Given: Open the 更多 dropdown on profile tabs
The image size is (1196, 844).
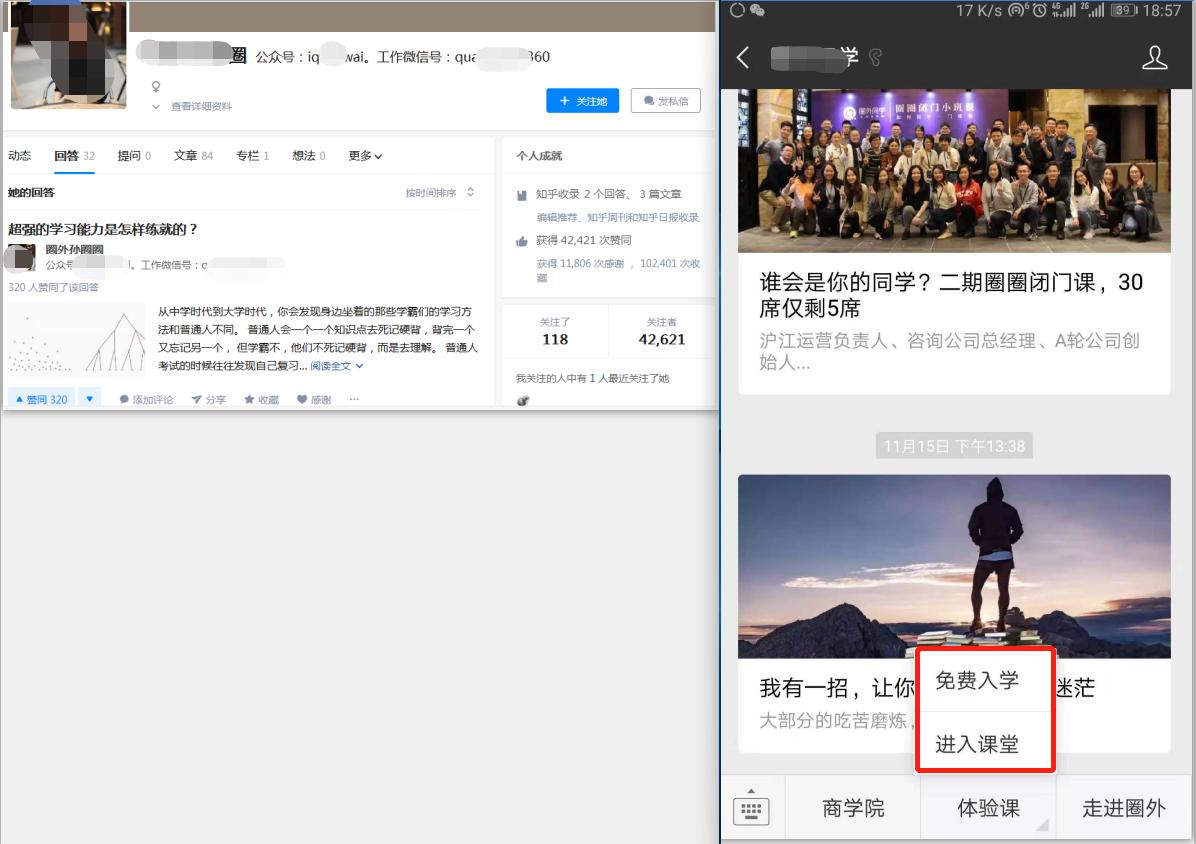Looking at the screenshot, I should point(364,155).
